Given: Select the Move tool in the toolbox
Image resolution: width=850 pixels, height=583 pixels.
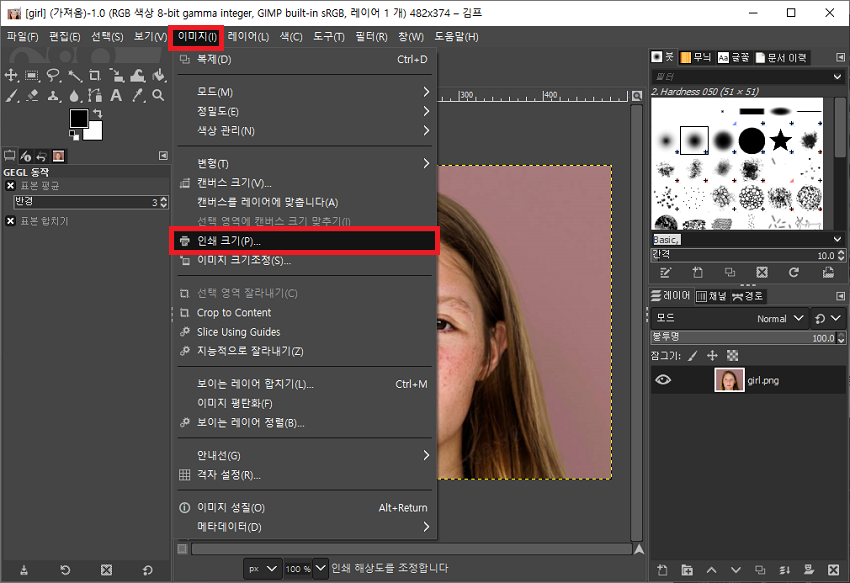Looking at the screenshot, I should click(x=10, y=75).
